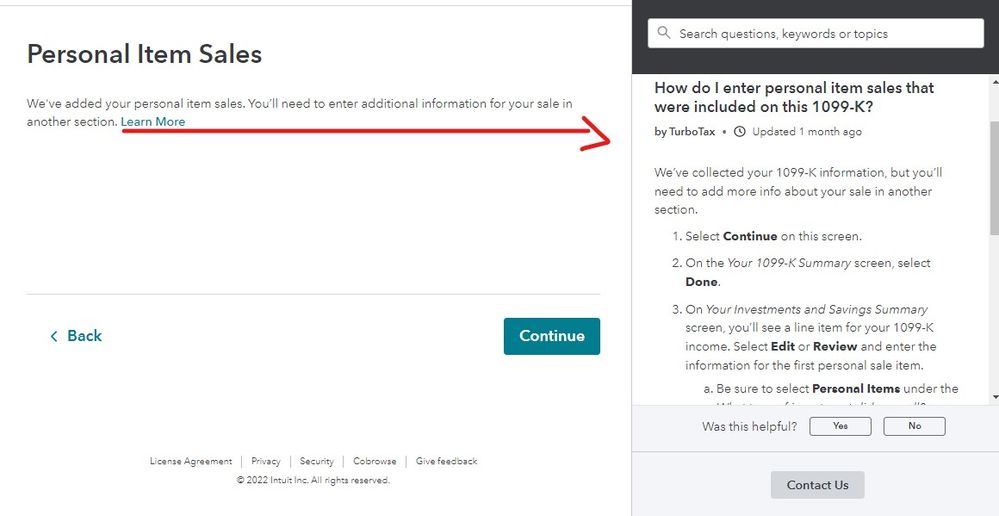Viewport: 999px width, 516px height.
Task: Focus the search questions input field
Action: [x=816, y=33]
